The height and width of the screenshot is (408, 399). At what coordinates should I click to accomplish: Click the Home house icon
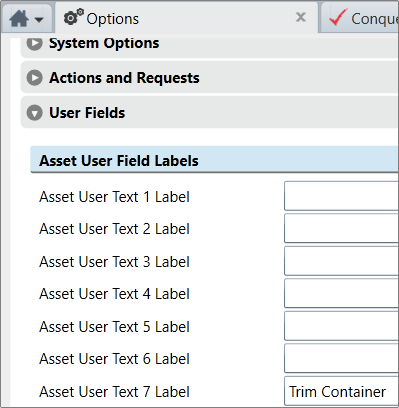(x=18, y=18)
